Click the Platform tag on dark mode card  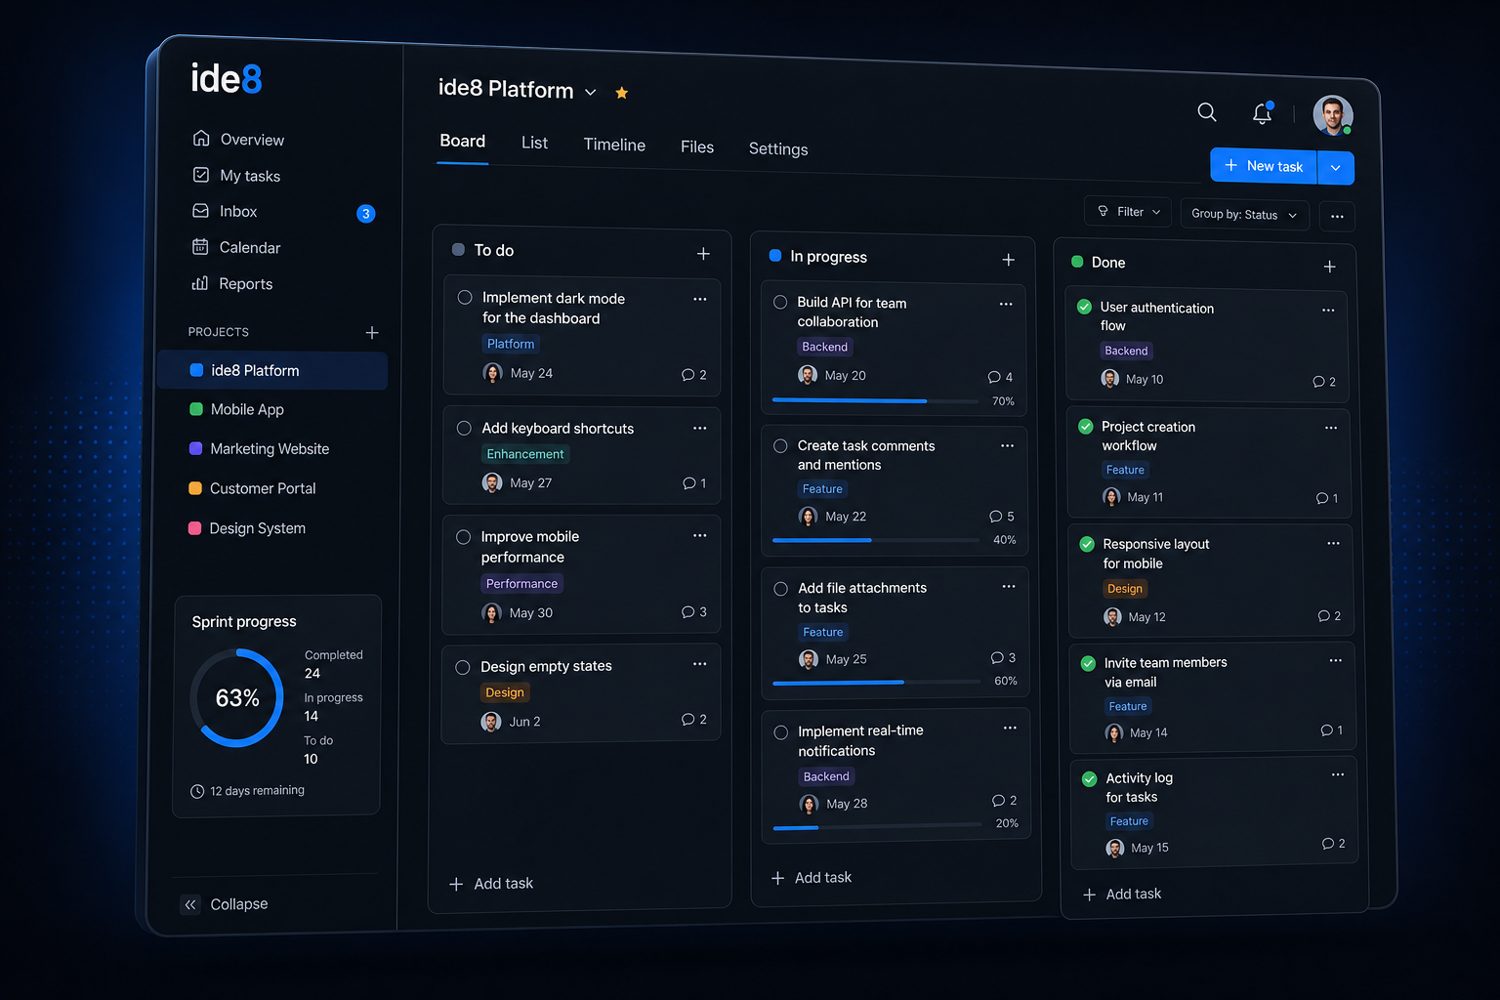coord(511,344)
